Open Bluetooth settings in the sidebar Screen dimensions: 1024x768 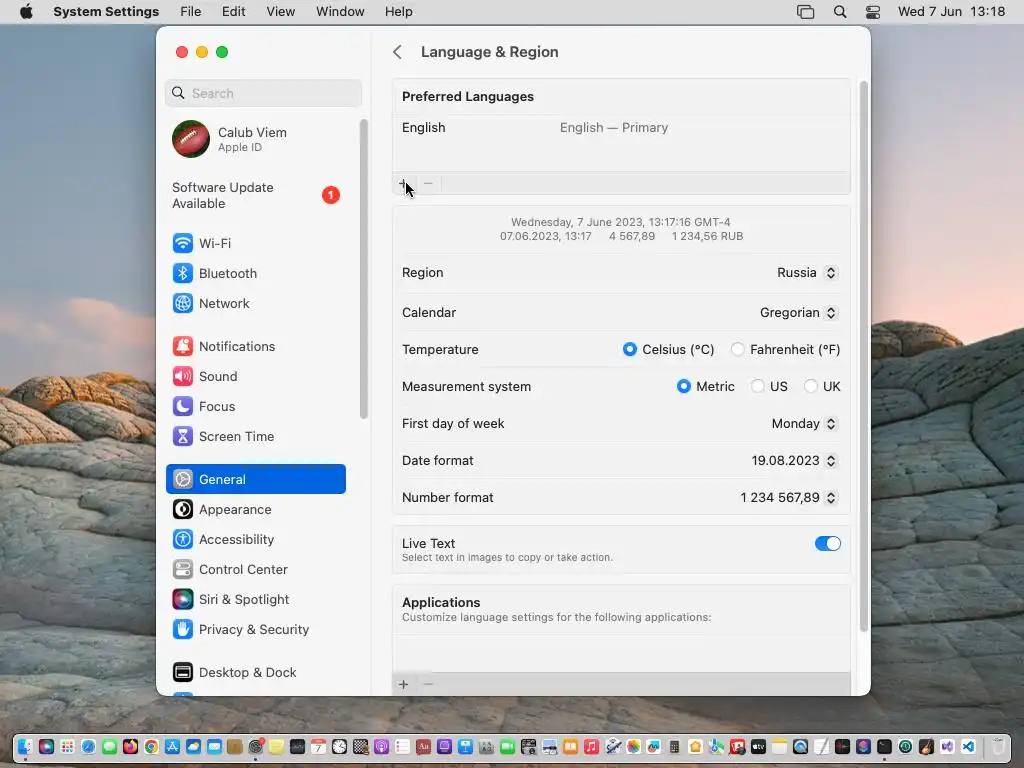click(255, 273)
